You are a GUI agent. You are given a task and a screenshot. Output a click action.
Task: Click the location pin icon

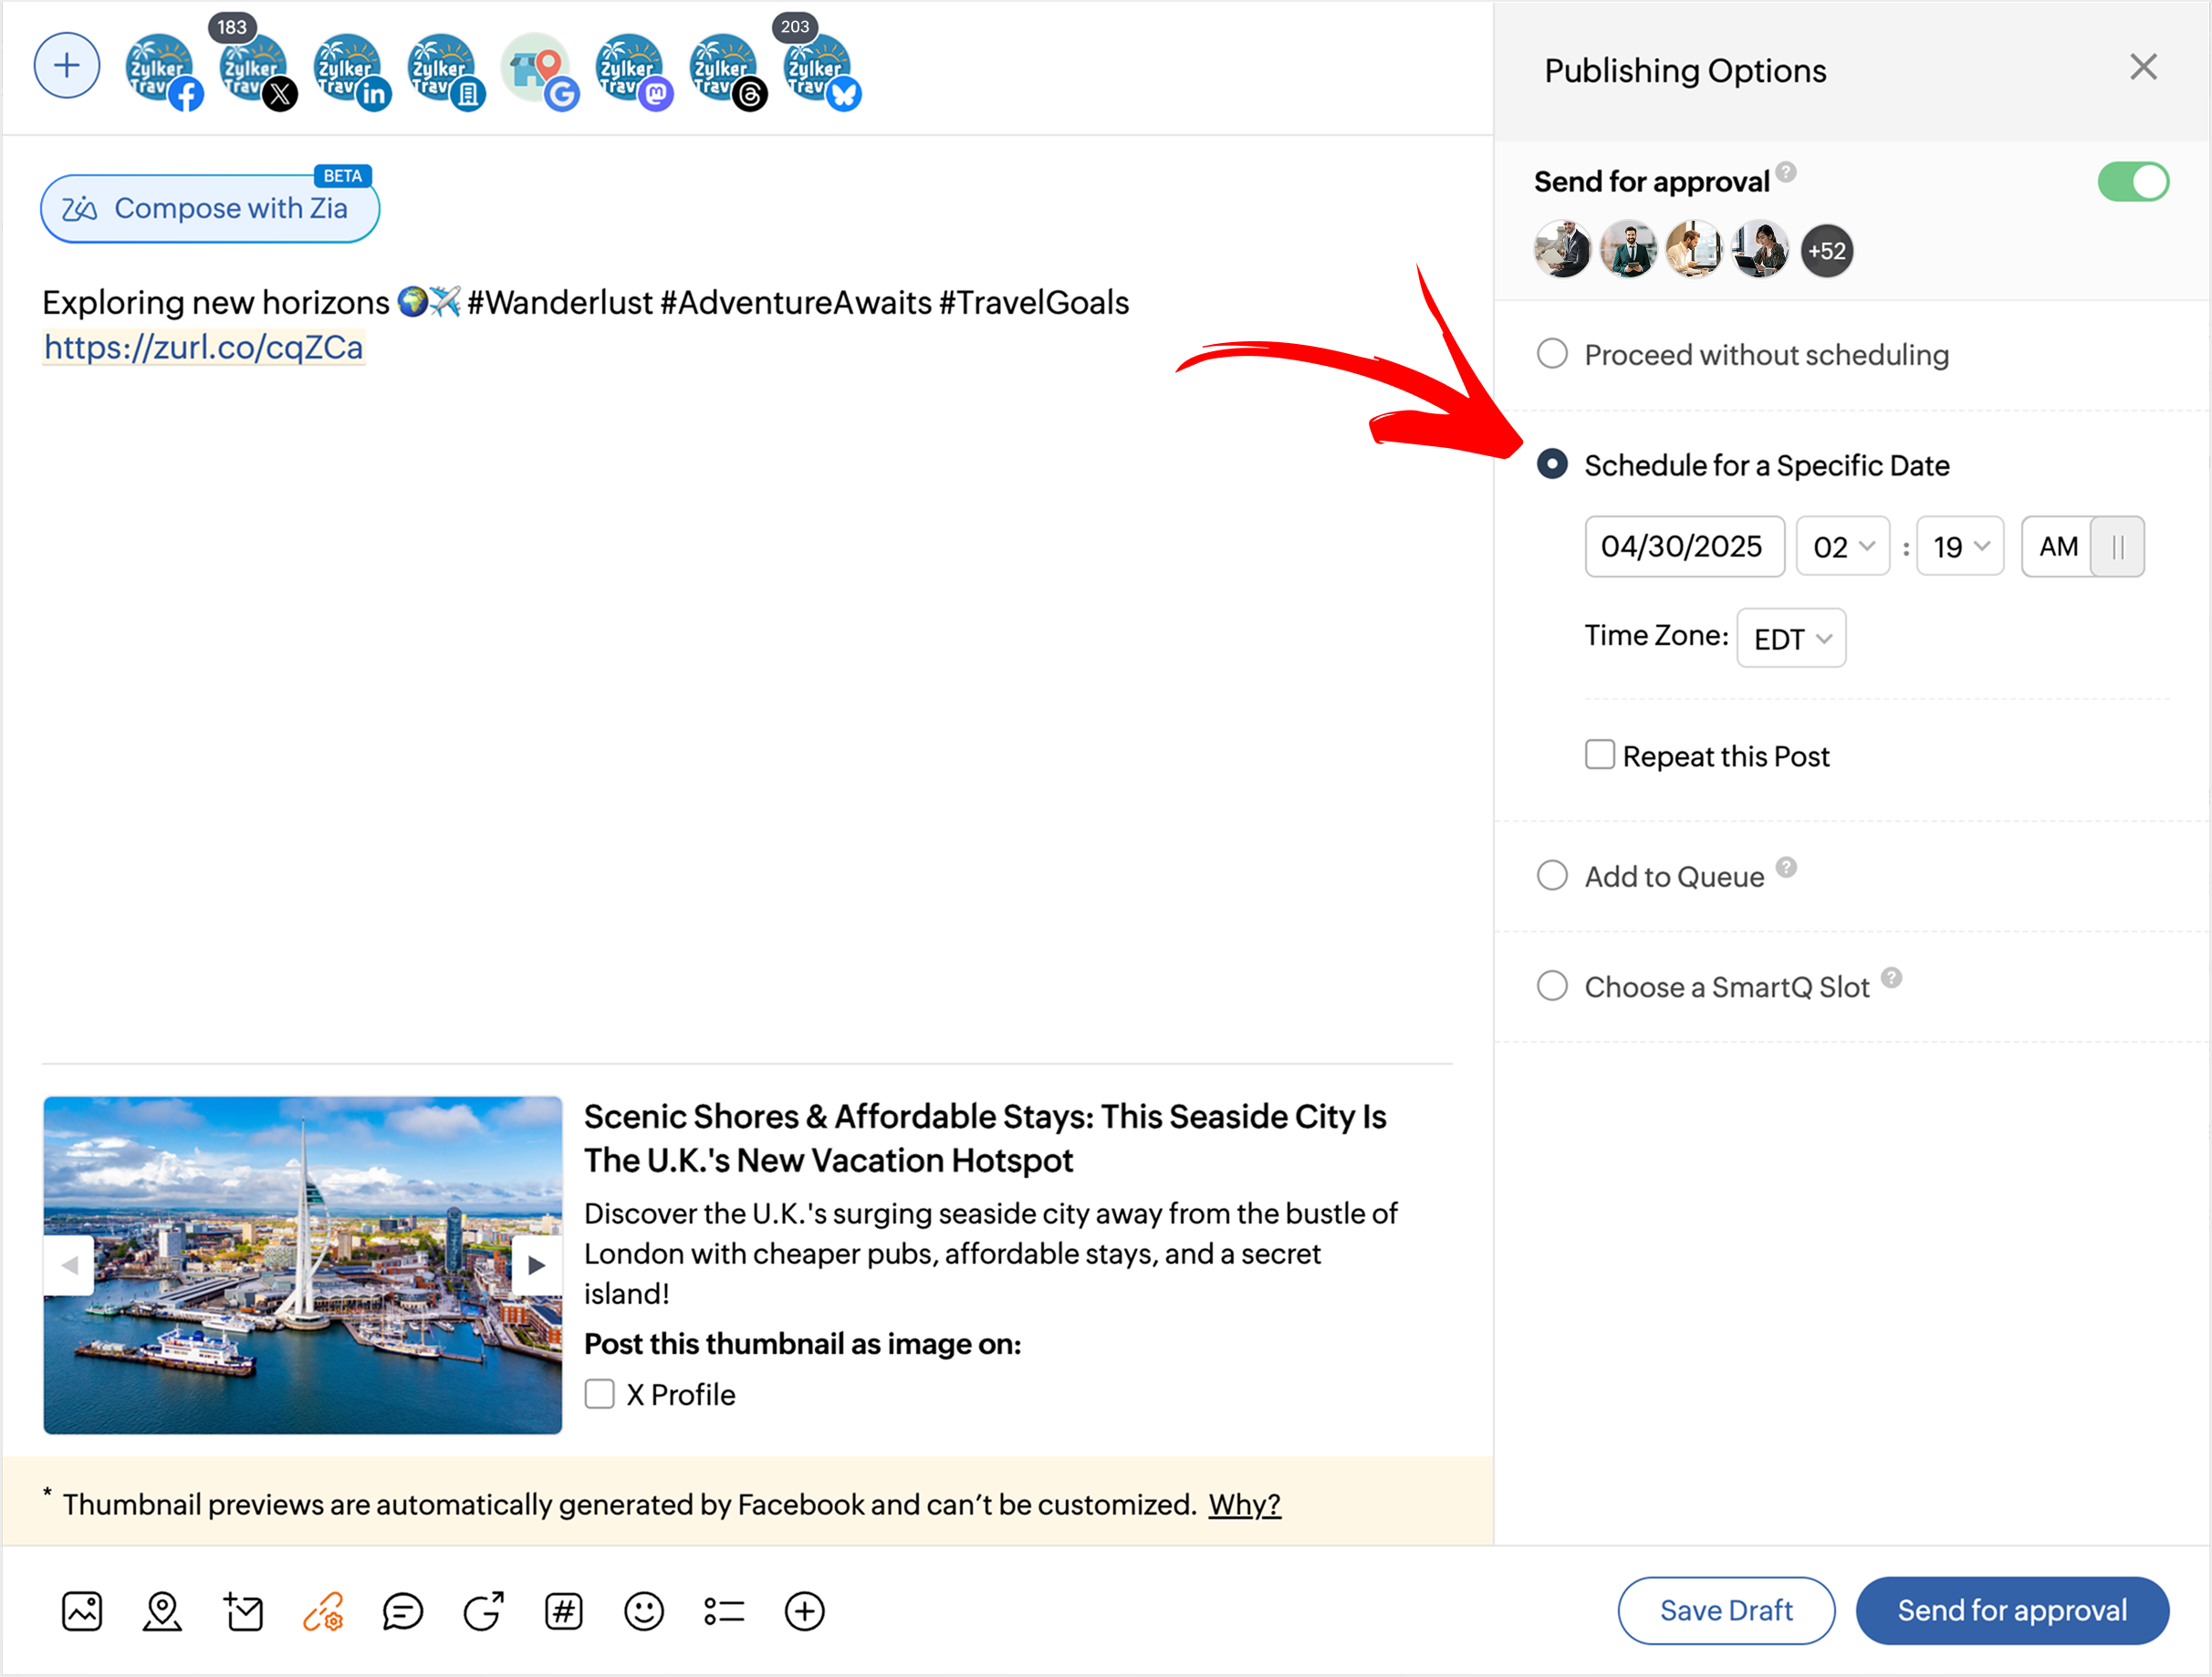click(162, 1611)
